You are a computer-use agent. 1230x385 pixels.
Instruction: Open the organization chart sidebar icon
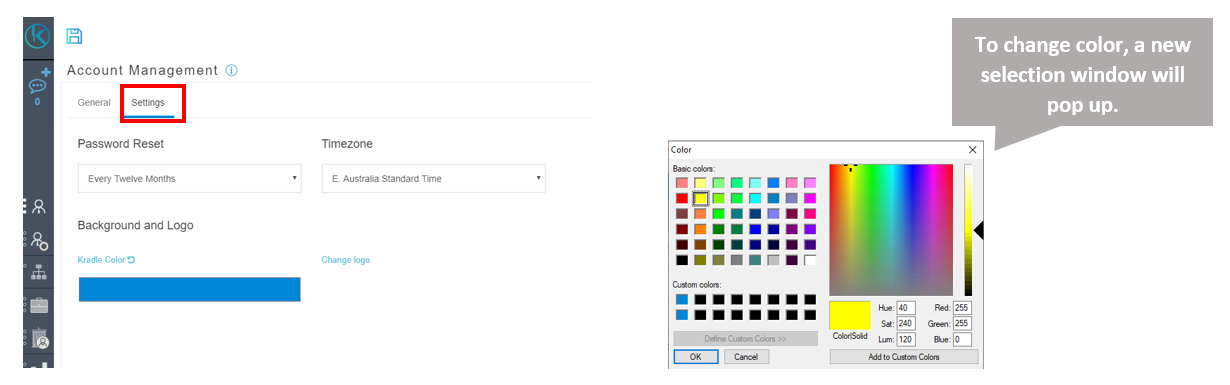click(x=39, y=272)
